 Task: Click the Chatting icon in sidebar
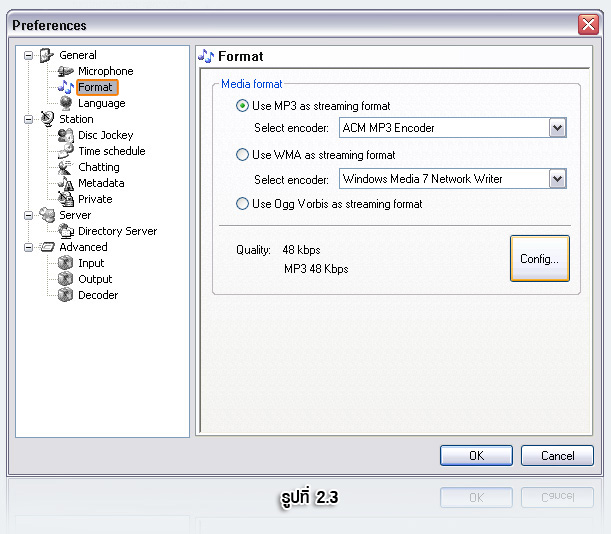coord(66,167)
